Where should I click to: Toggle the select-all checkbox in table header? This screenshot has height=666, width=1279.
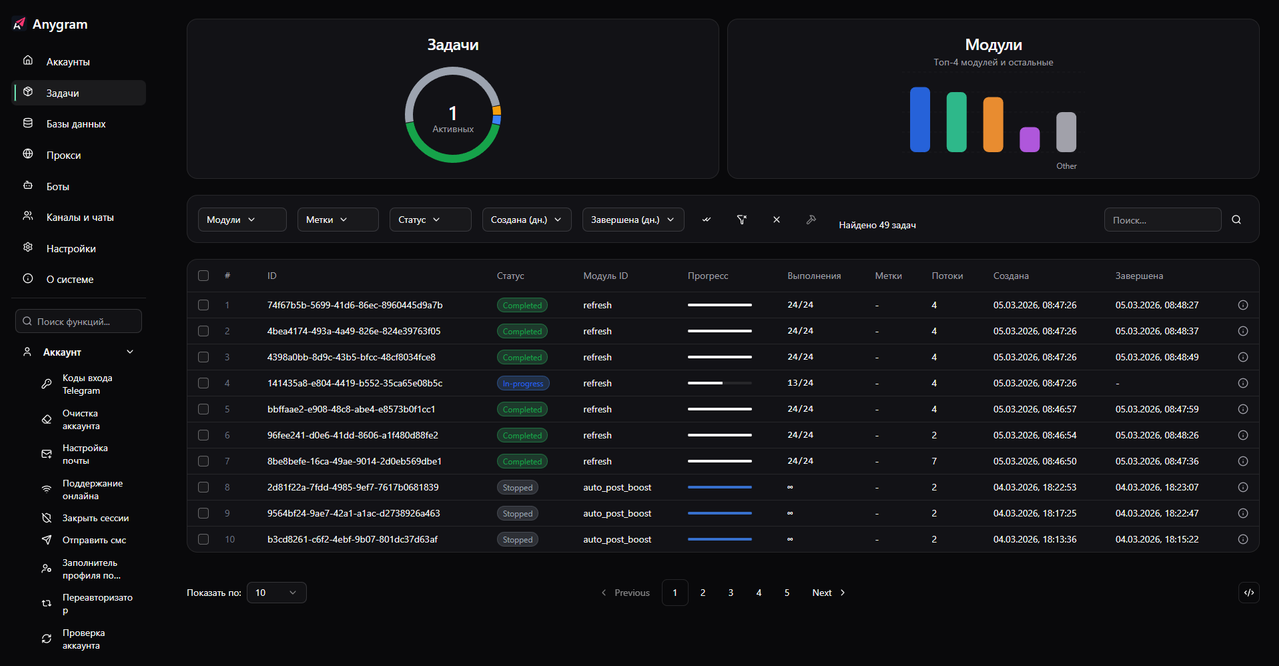204,276
